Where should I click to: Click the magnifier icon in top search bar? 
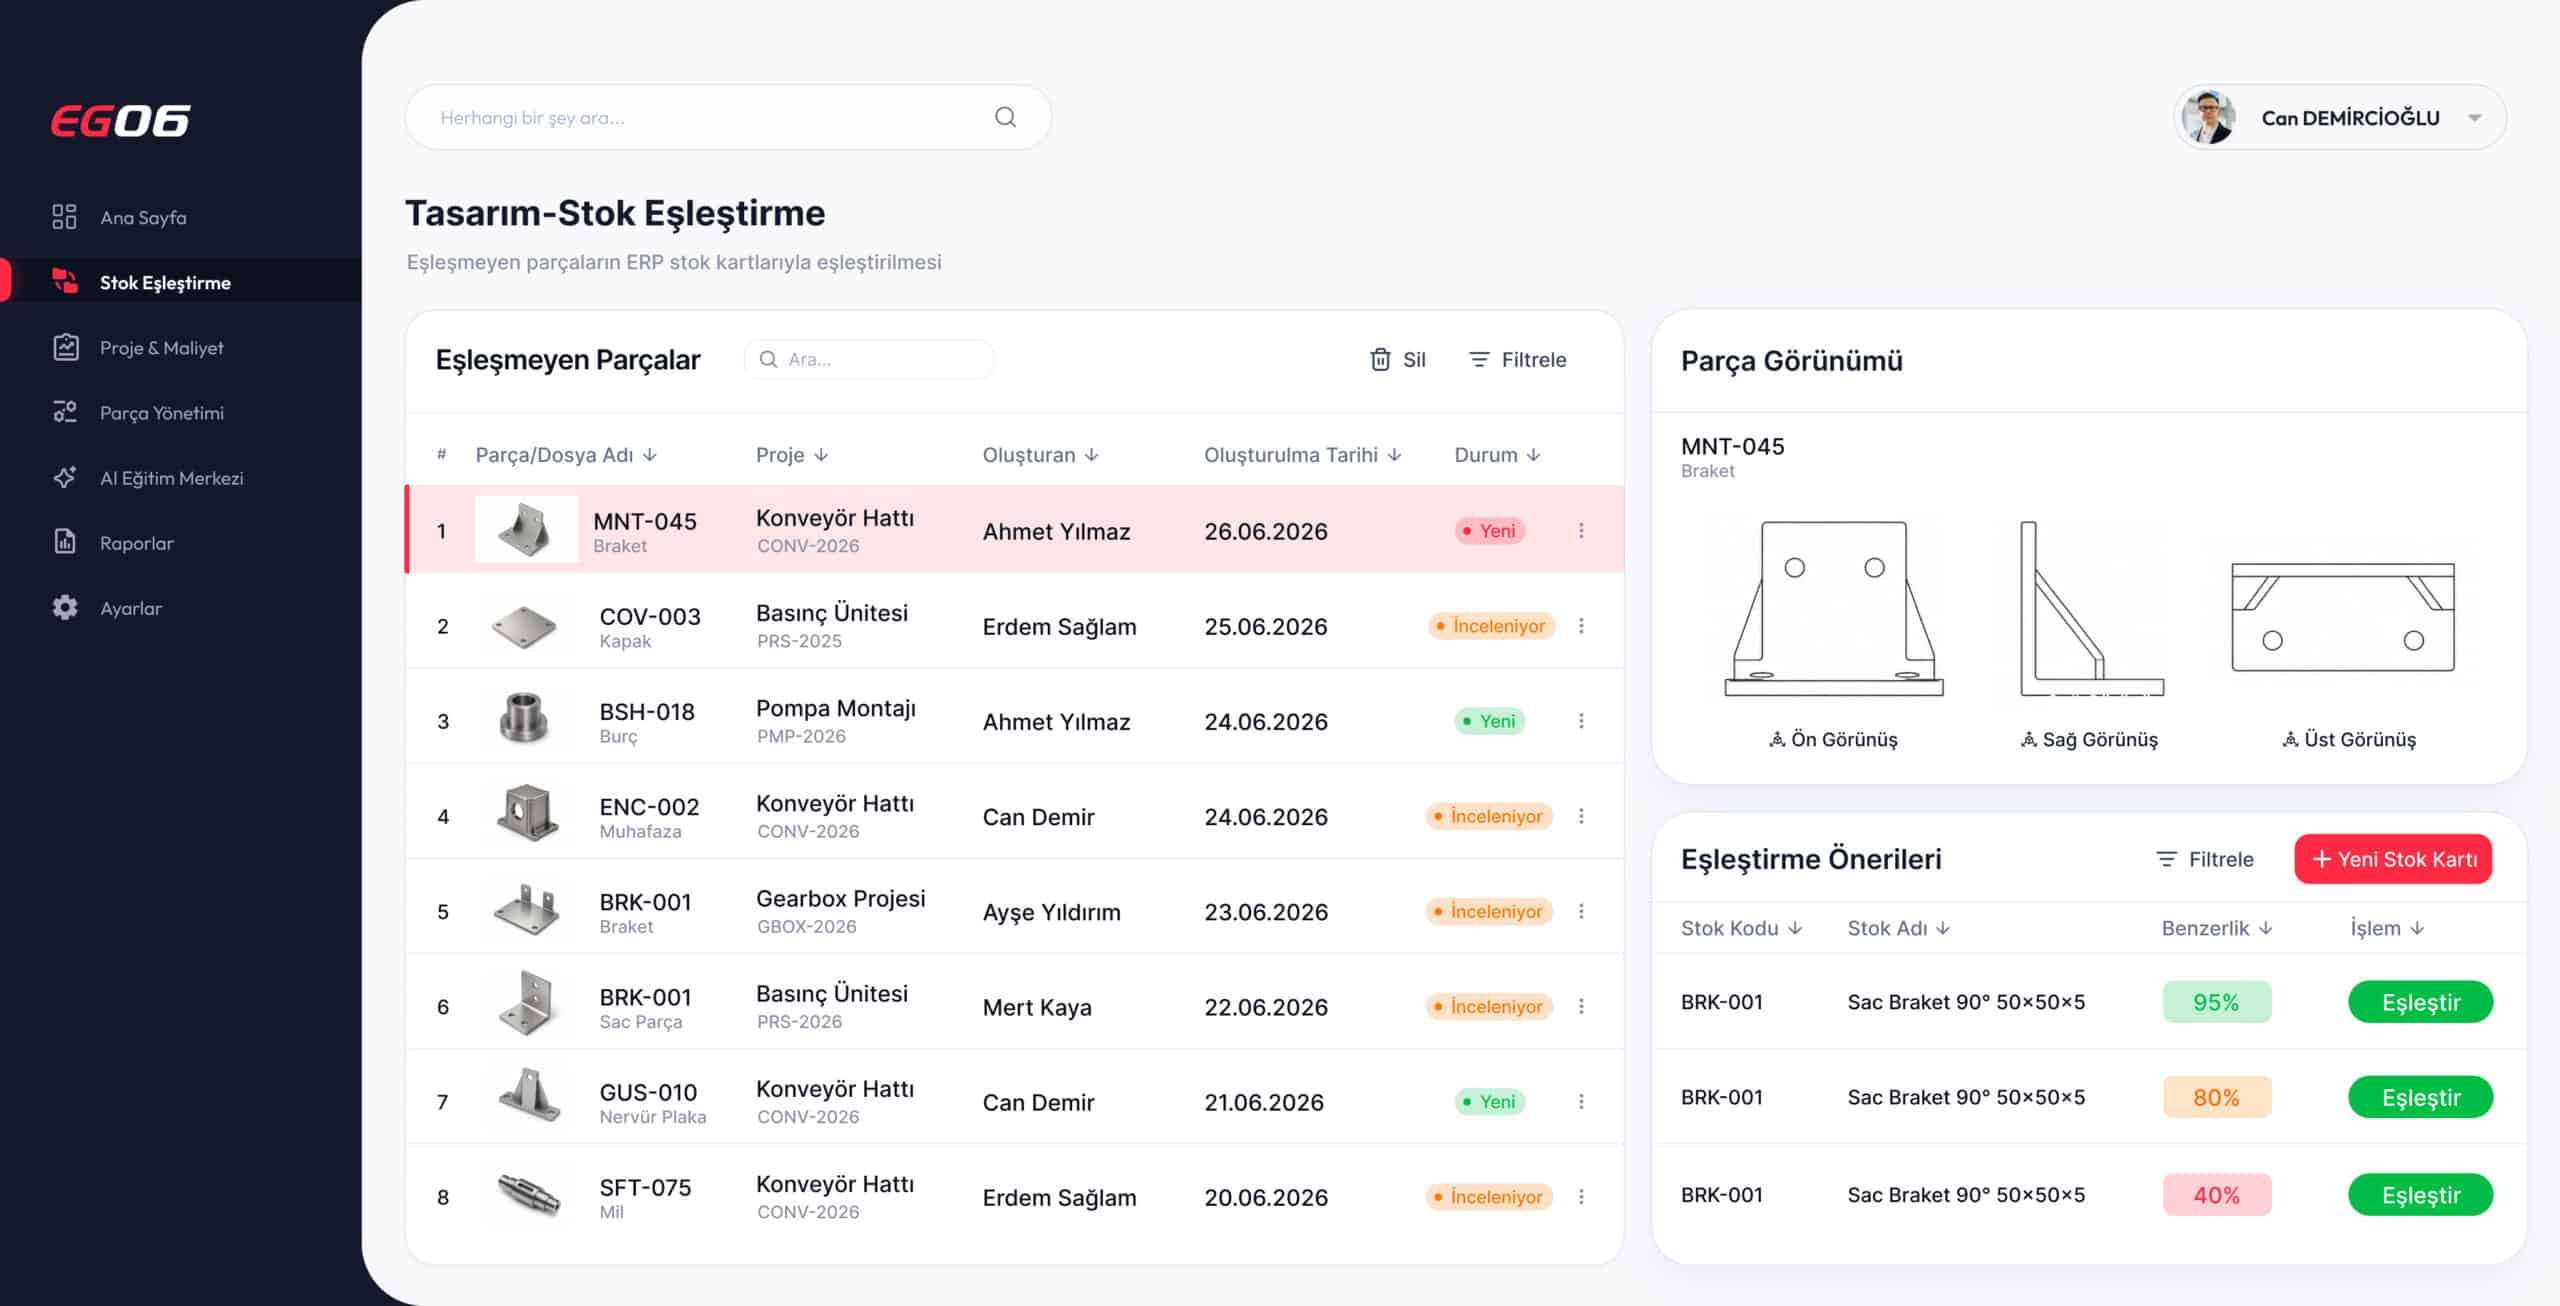[x=1005, y=117]
